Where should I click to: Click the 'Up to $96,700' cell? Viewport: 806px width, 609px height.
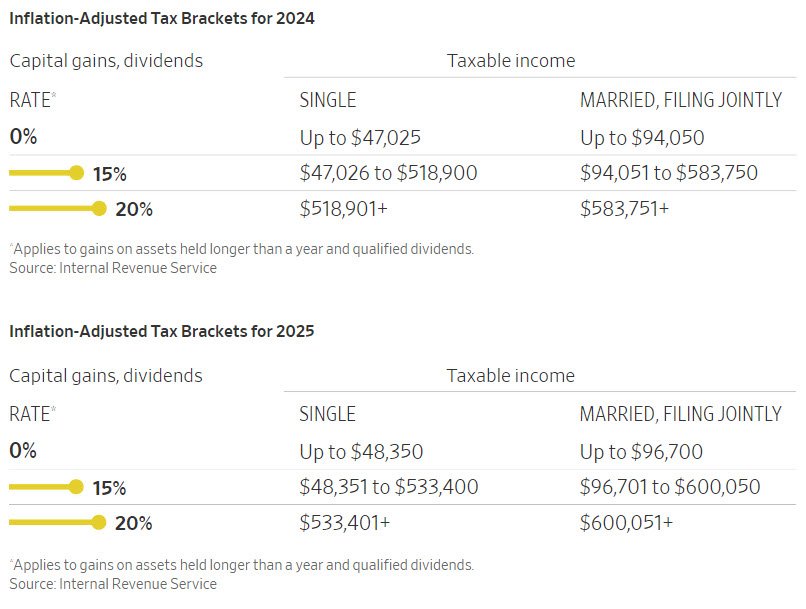(x=642, y=452)
